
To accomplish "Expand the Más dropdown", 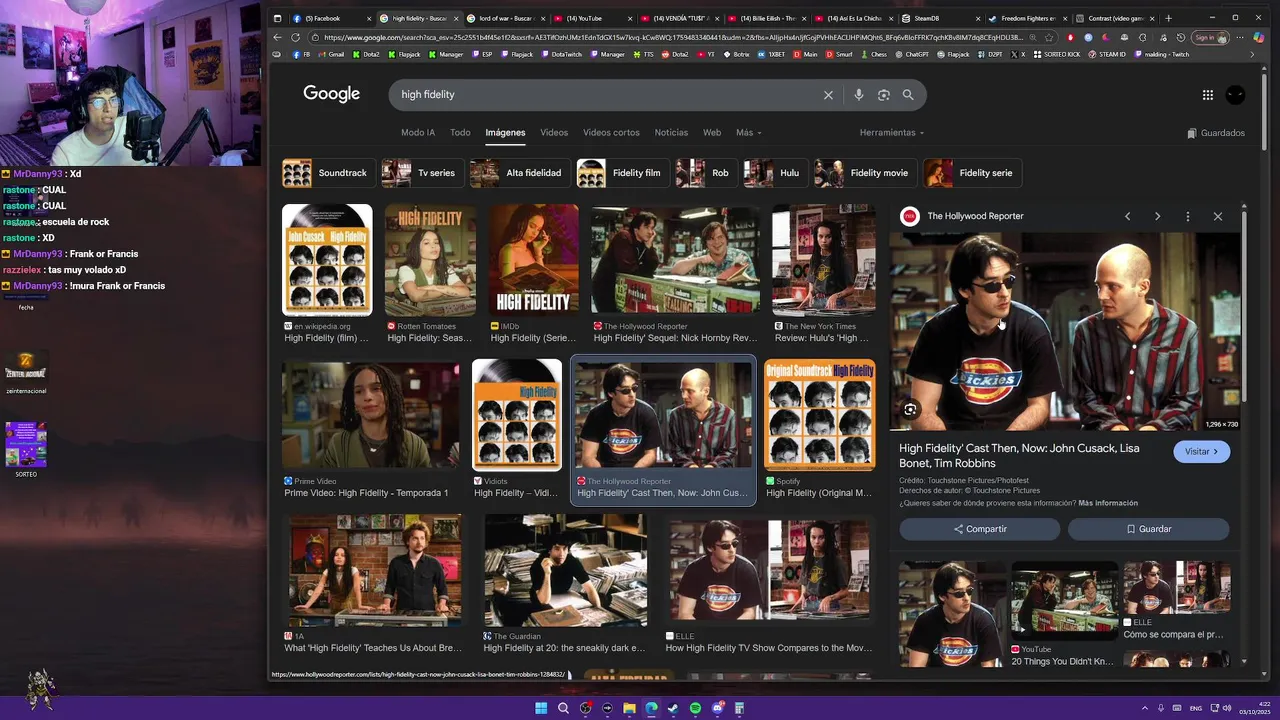I will [x=748, y=133].
